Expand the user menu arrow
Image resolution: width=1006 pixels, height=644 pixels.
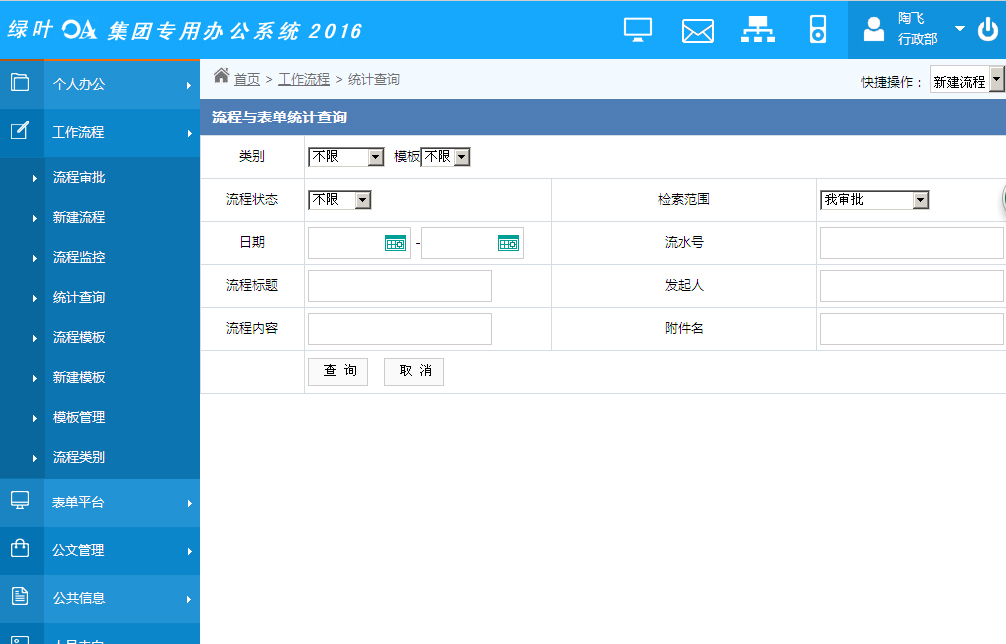[960, 28]
